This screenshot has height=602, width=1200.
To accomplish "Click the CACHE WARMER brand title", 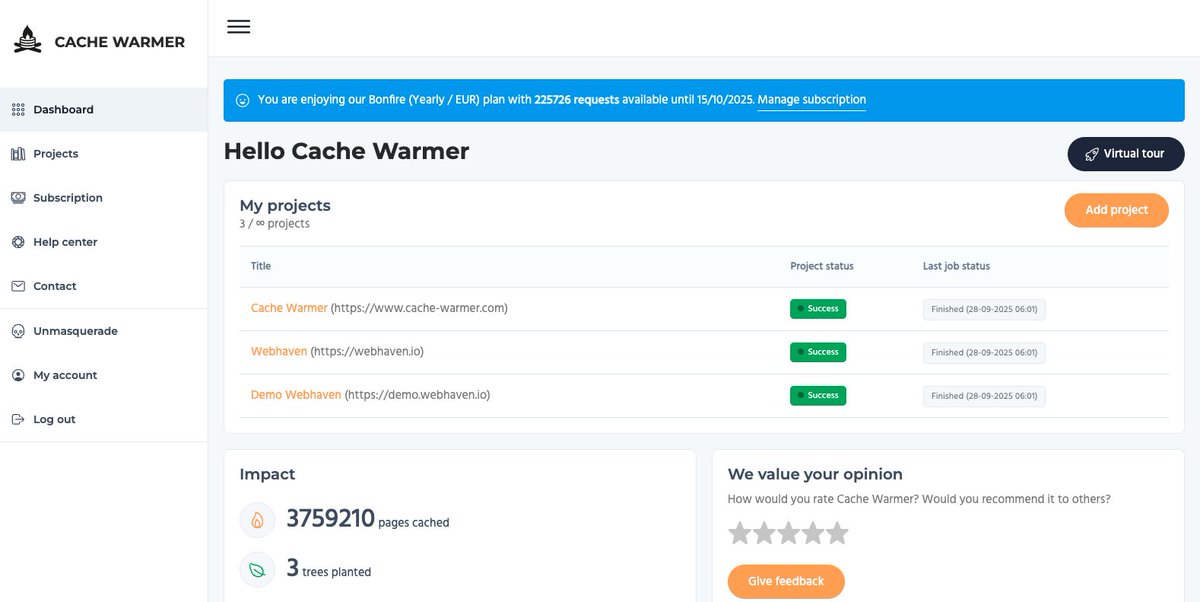I will (x=120, y=42).
